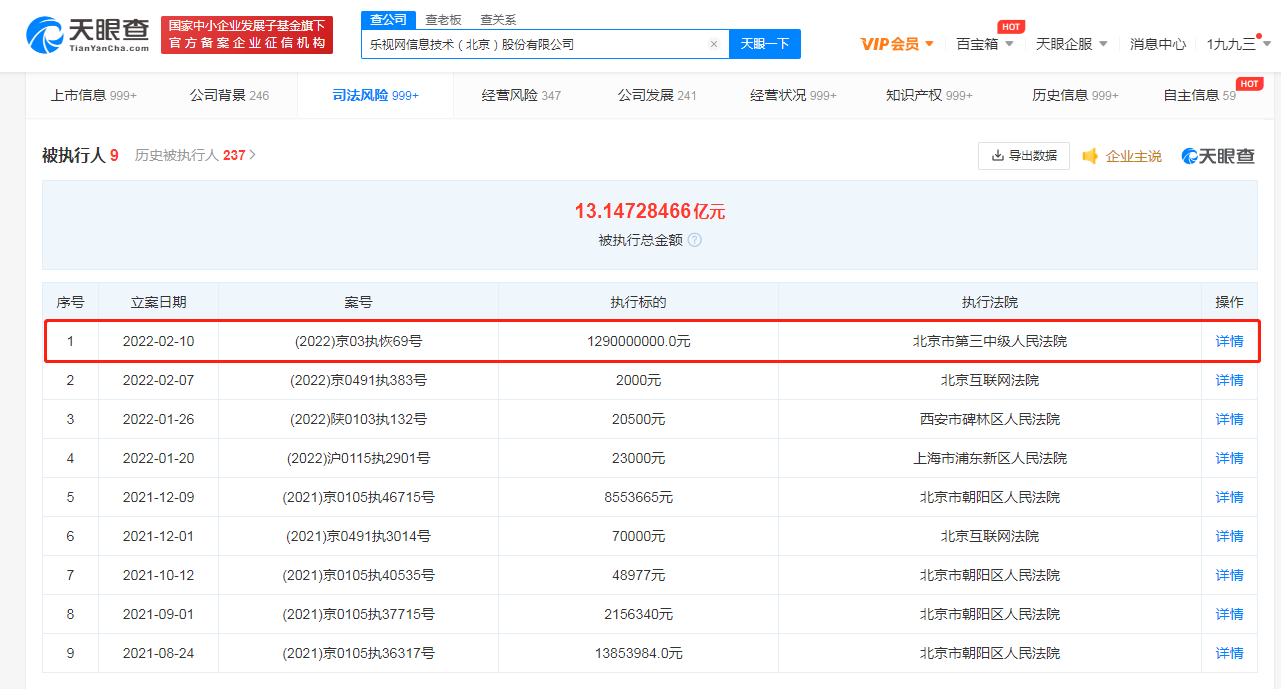Select 查关系 search tab
Screen dimensions: 1281x689
coord(498,20)
